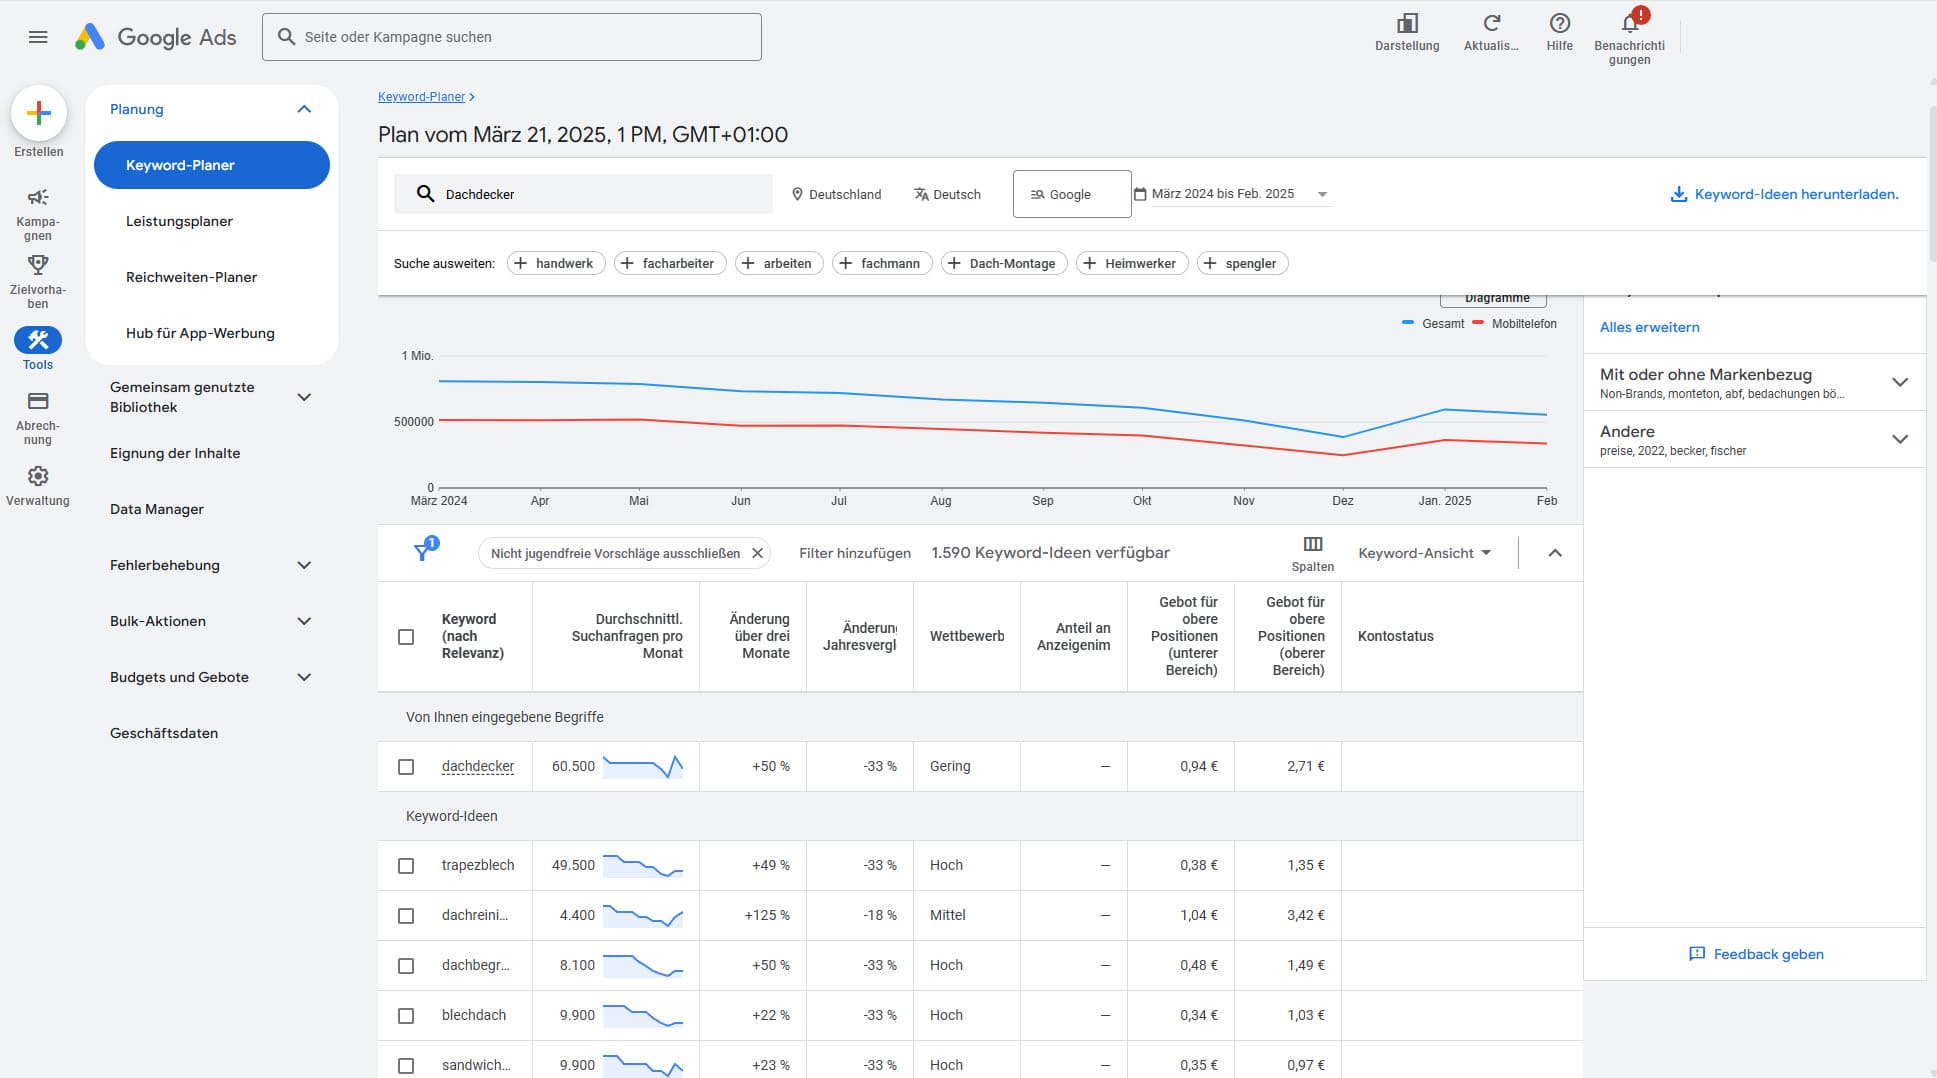Collapse the table panel with up chevron

click(x=1555, y=553)
